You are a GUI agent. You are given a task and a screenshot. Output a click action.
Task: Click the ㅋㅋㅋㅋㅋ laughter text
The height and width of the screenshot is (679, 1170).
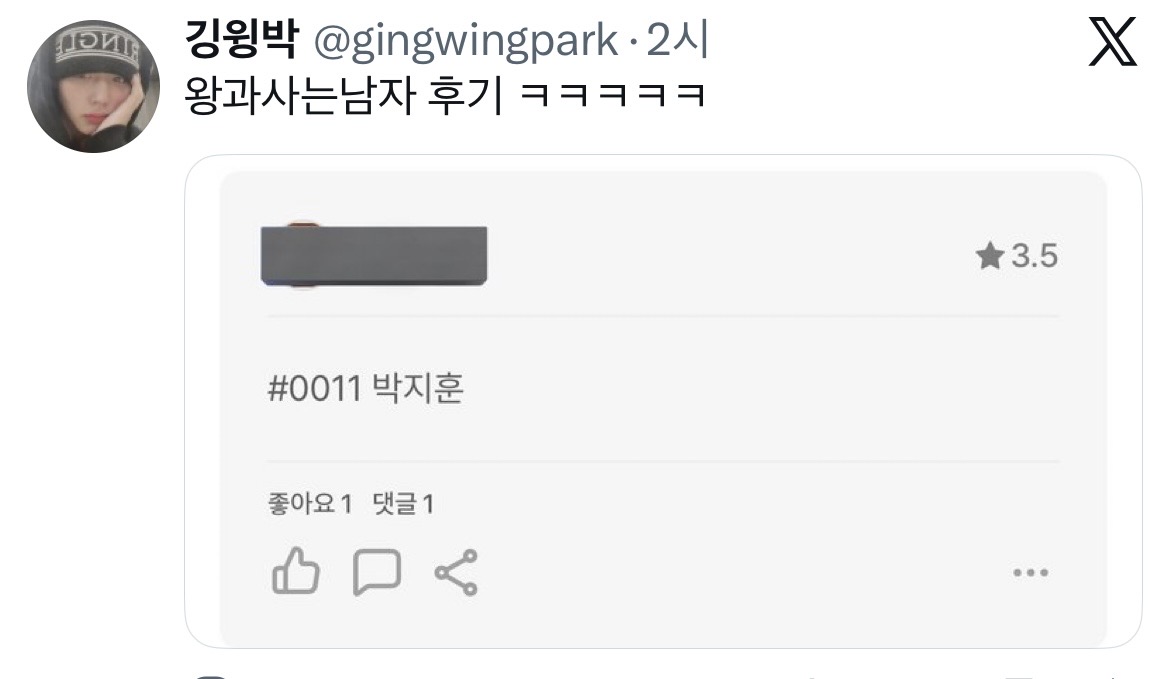(x=612, y=96)
